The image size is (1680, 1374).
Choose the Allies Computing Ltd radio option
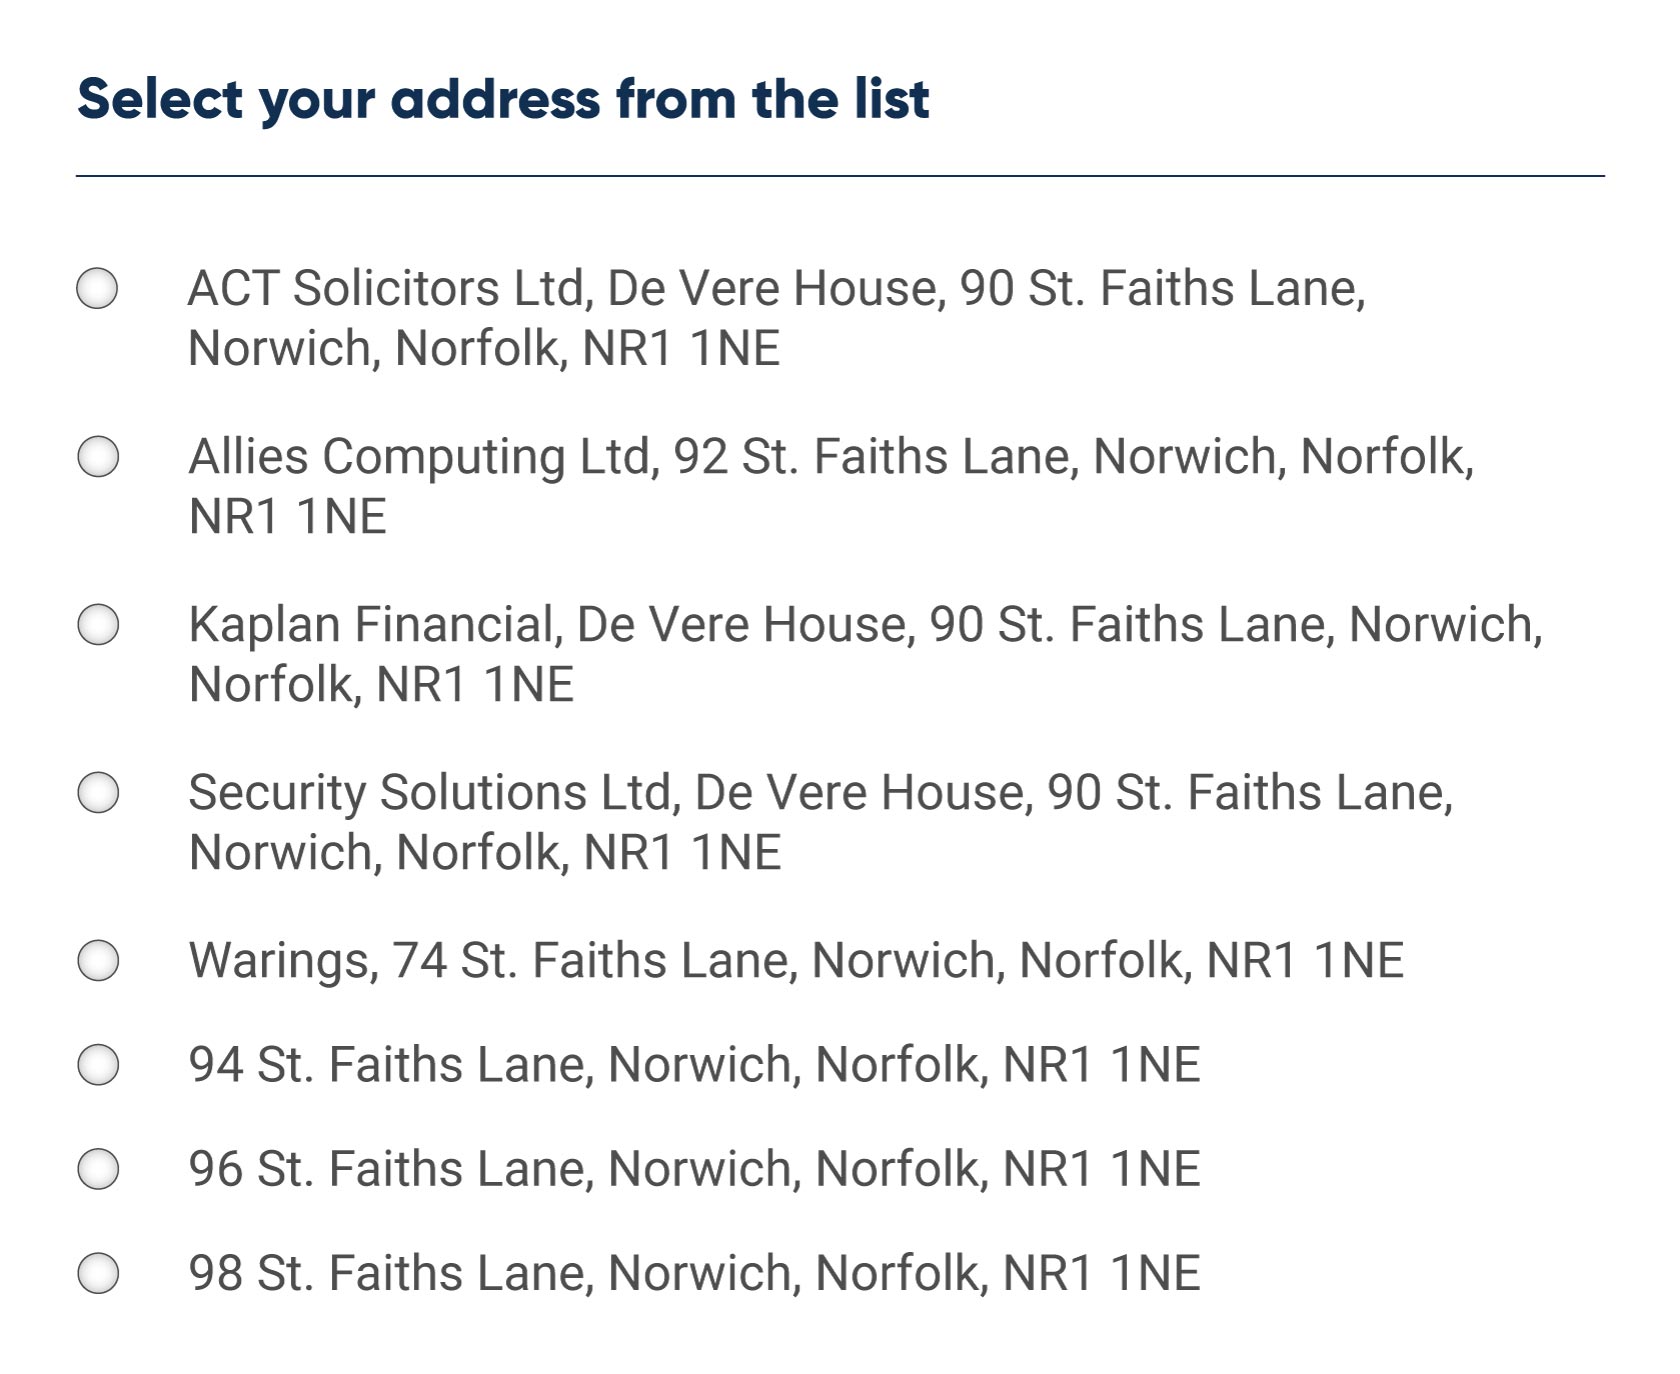pyautogui.click(x=98, y=456)
